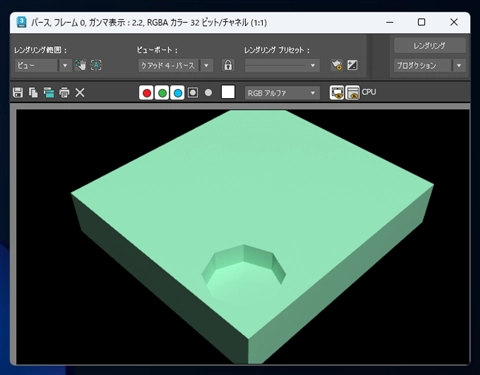The height and width of the screenshot is (375, 480).
Task: Toggle the UI overlay display icon
Action: [x=337, y=93]
